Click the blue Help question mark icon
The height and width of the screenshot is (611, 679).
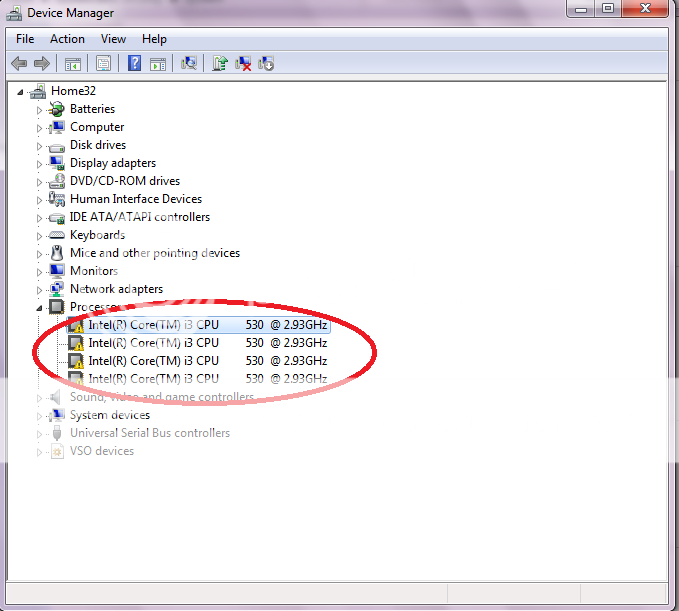pyautogui.click(x=134, y=63)
